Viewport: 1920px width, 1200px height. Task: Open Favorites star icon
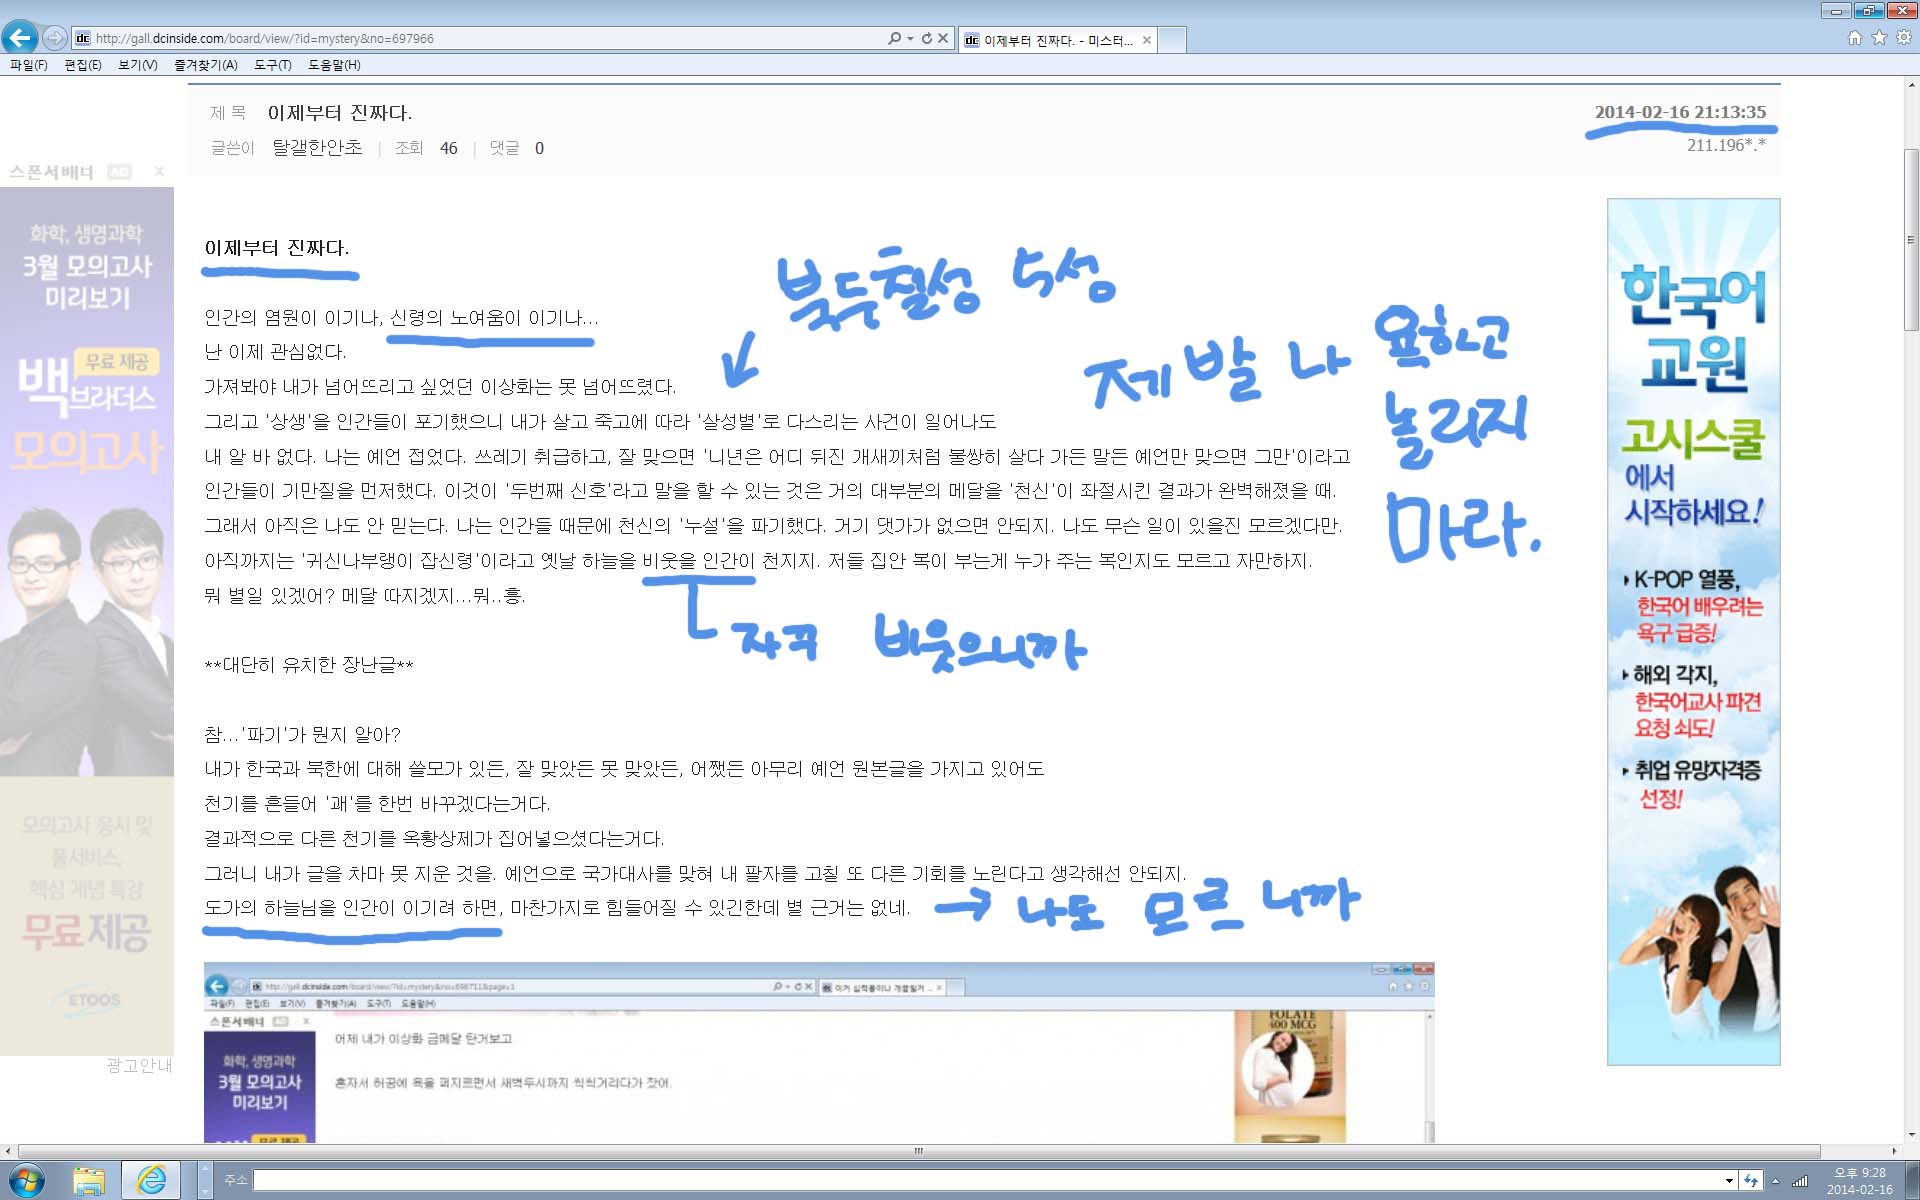(1879, 38)
